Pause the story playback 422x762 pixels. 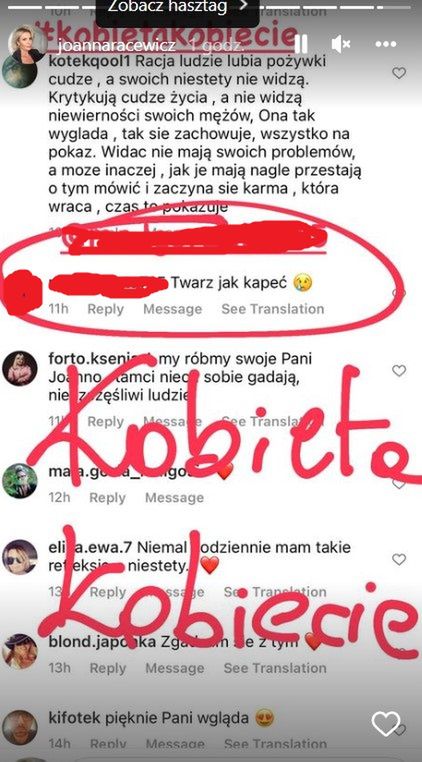pos(301,44)
